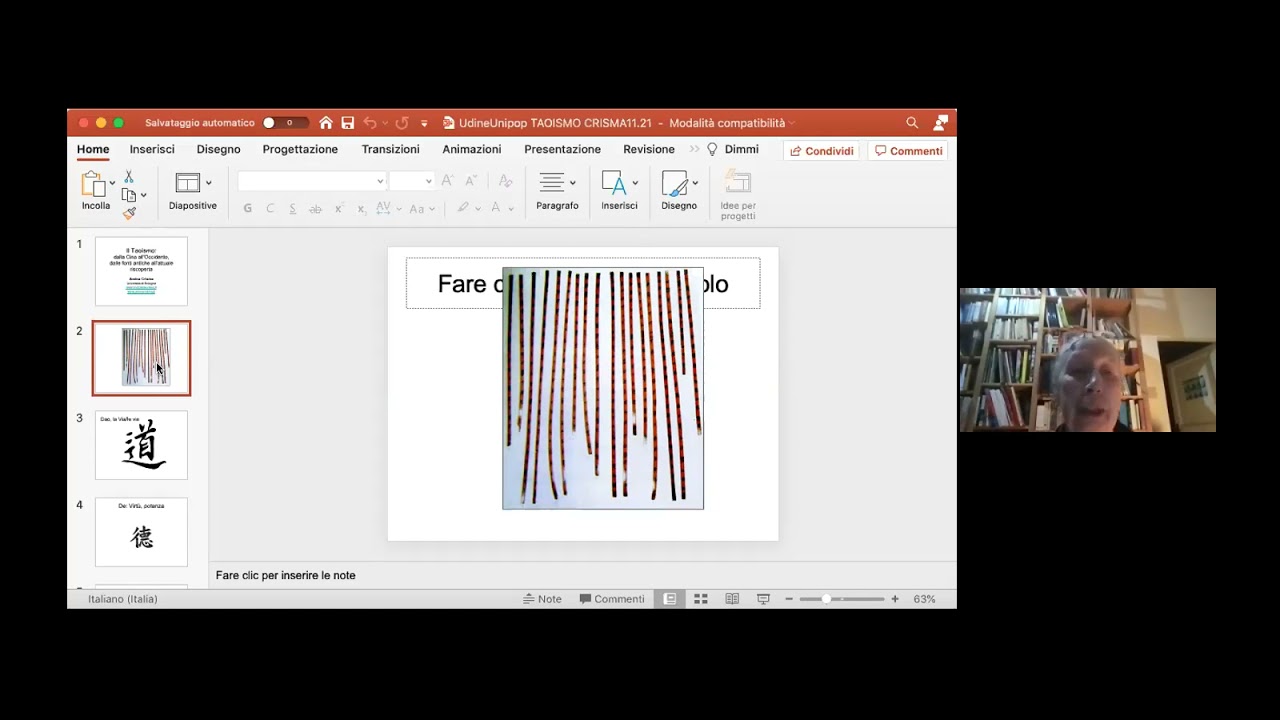Open search with the magnifying glass icon

pos(912,123)
